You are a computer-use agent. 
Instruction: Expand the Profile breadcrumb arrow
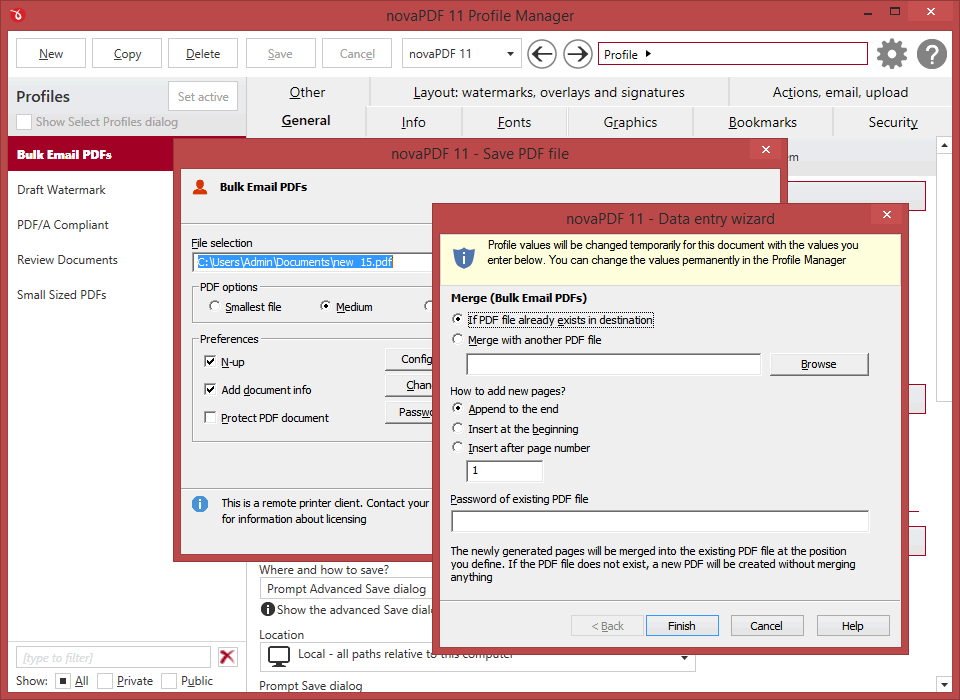point(648,54)
